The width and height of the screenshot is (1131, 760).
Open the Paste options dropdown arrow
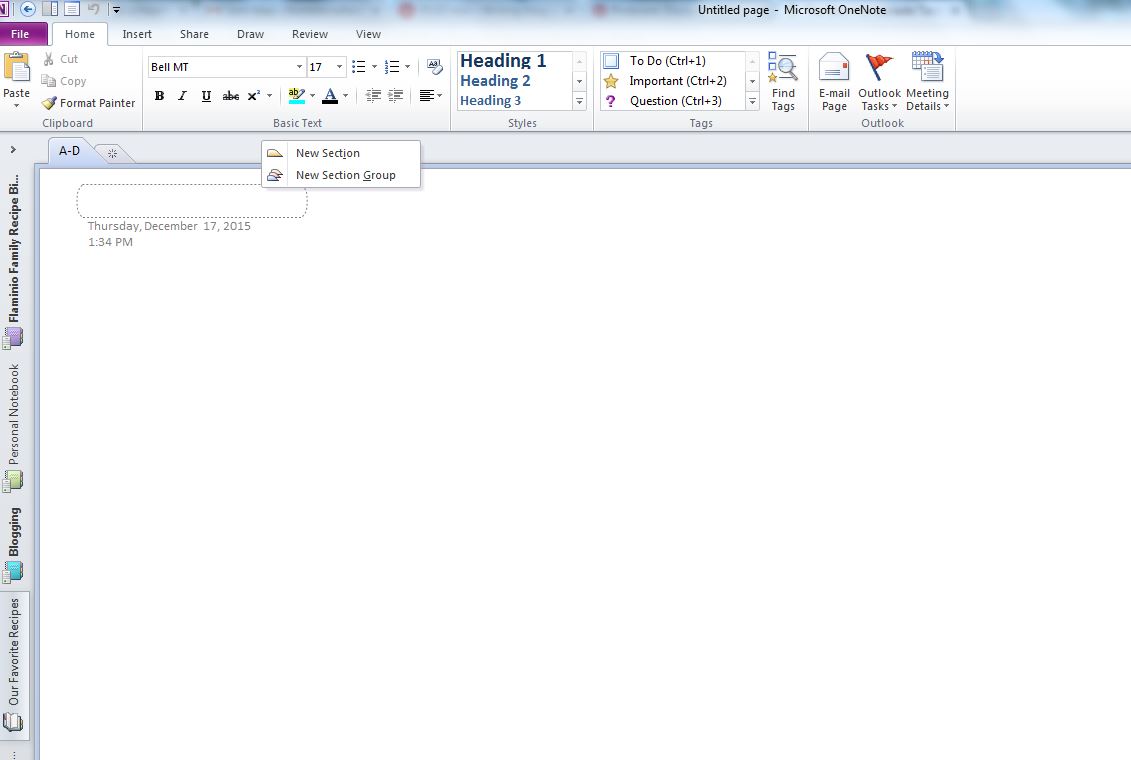tap(17, 106)
